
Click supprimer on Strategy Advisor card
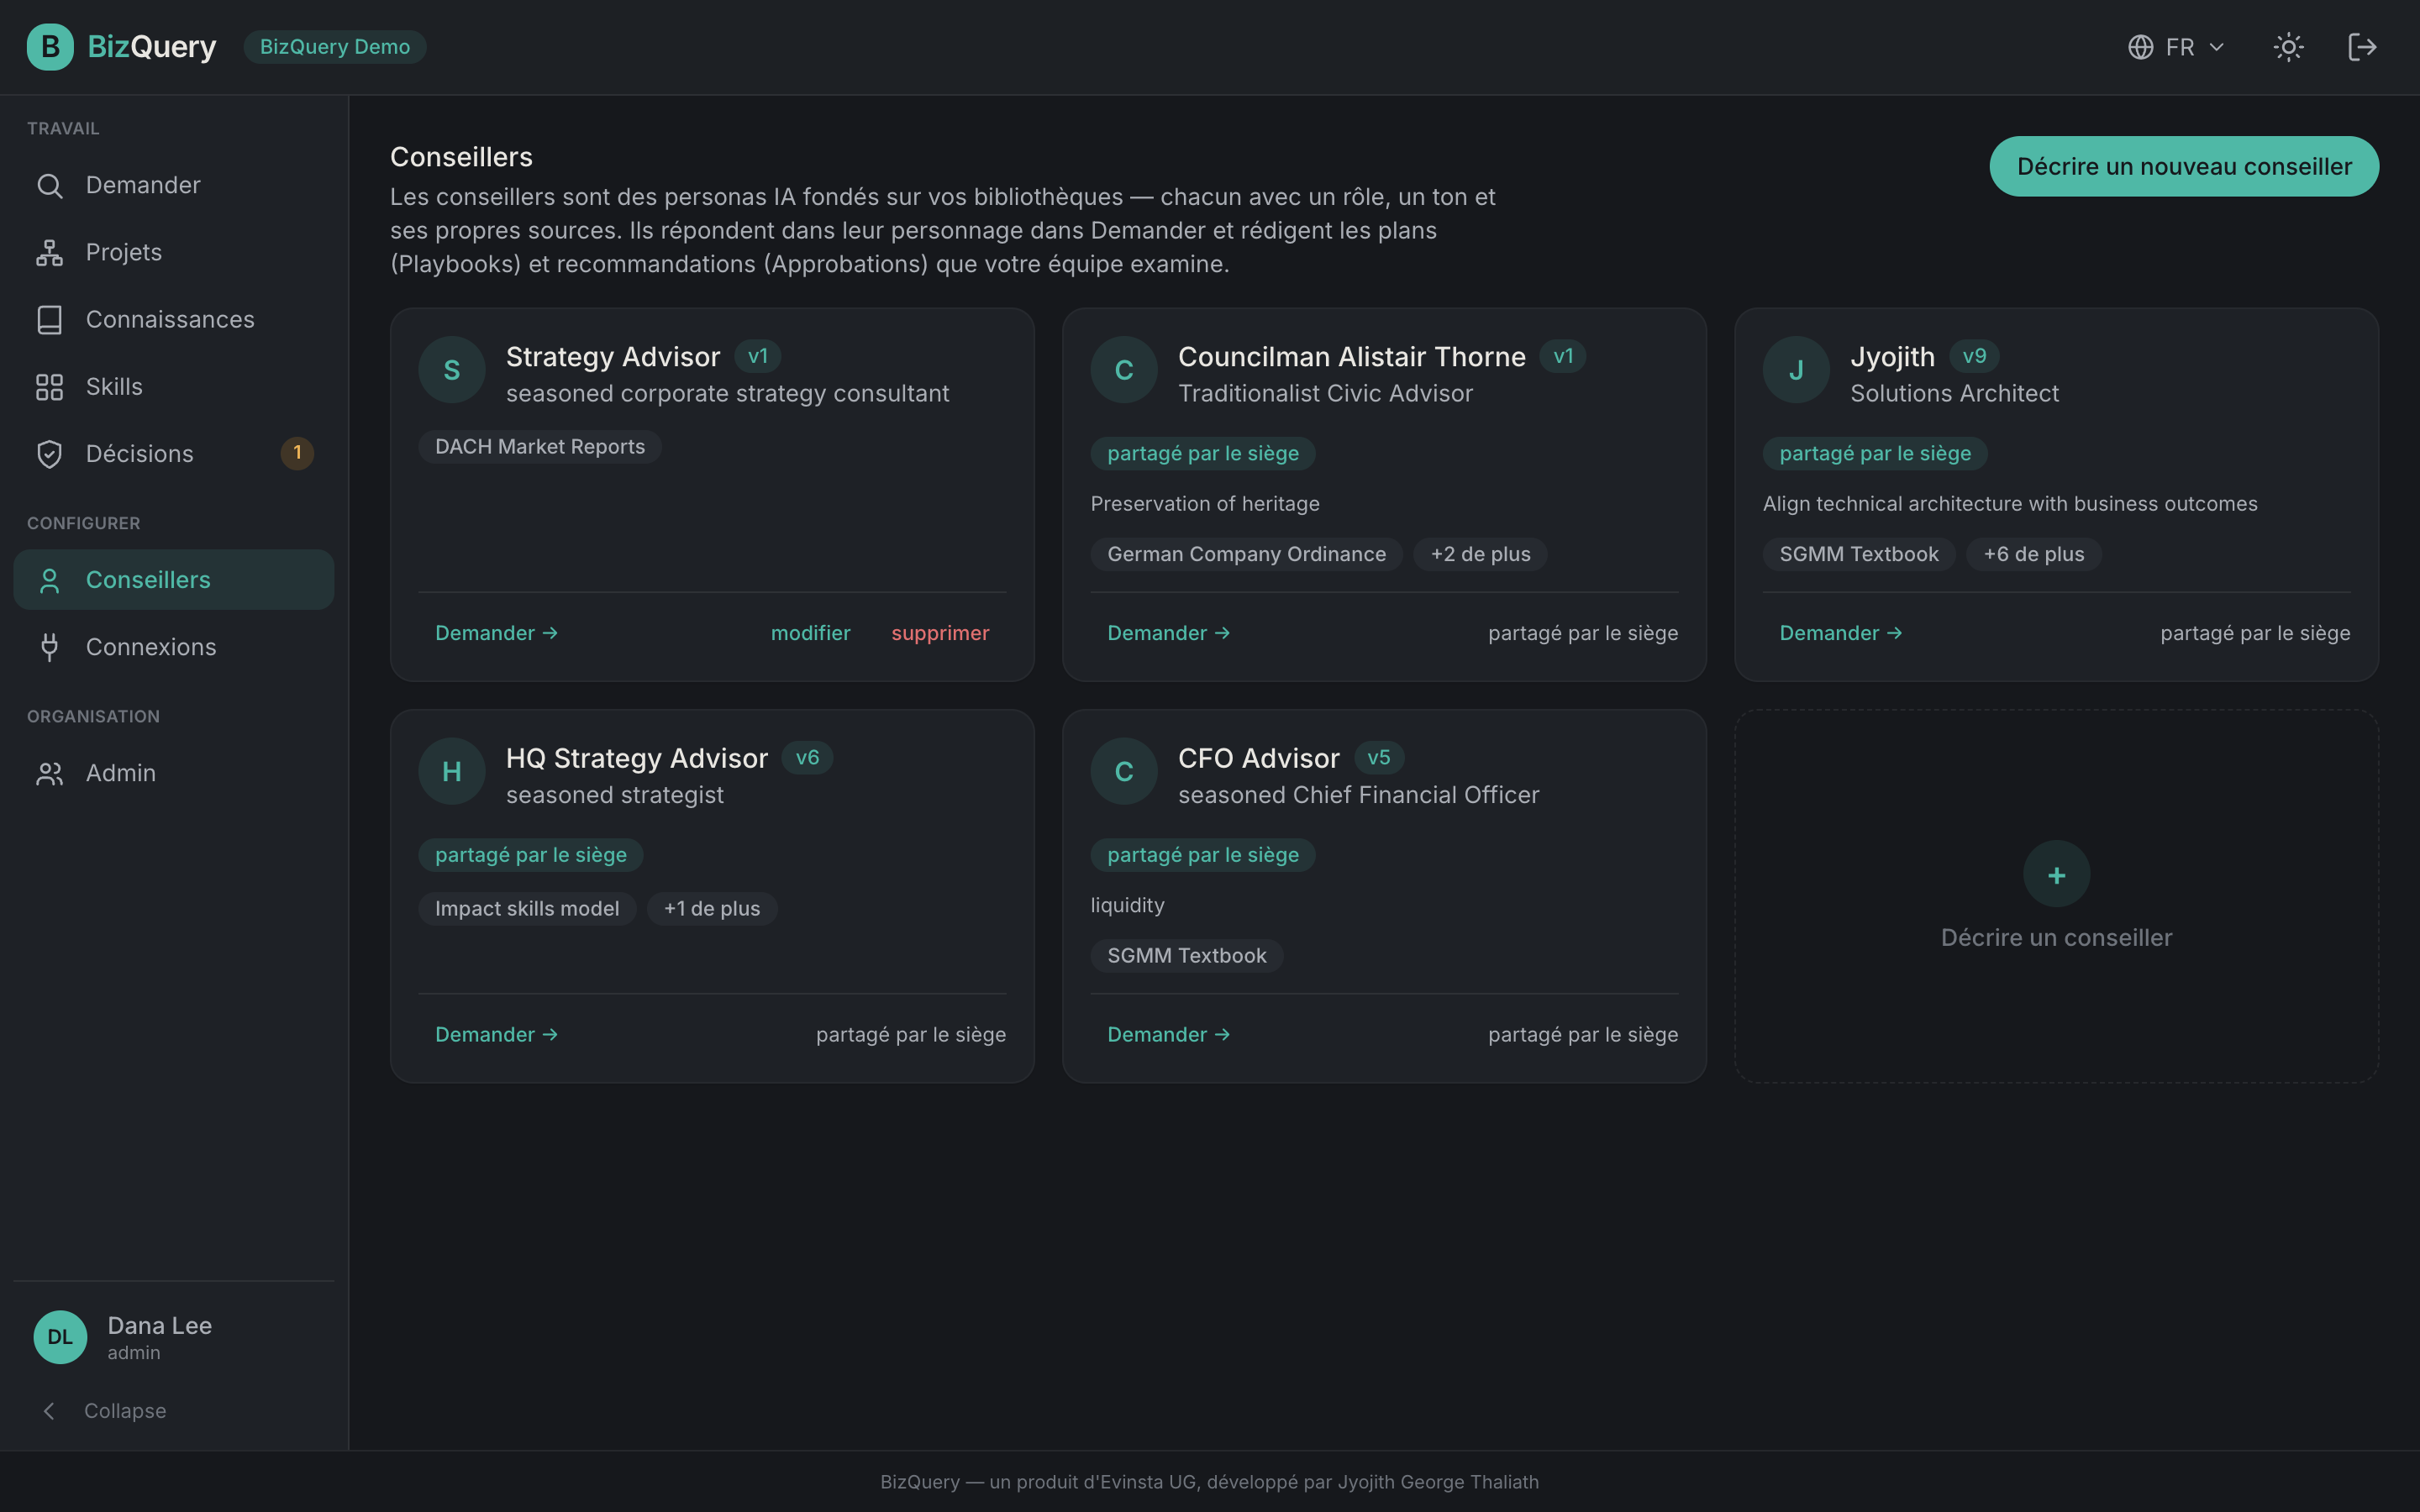tap(940, 633)
